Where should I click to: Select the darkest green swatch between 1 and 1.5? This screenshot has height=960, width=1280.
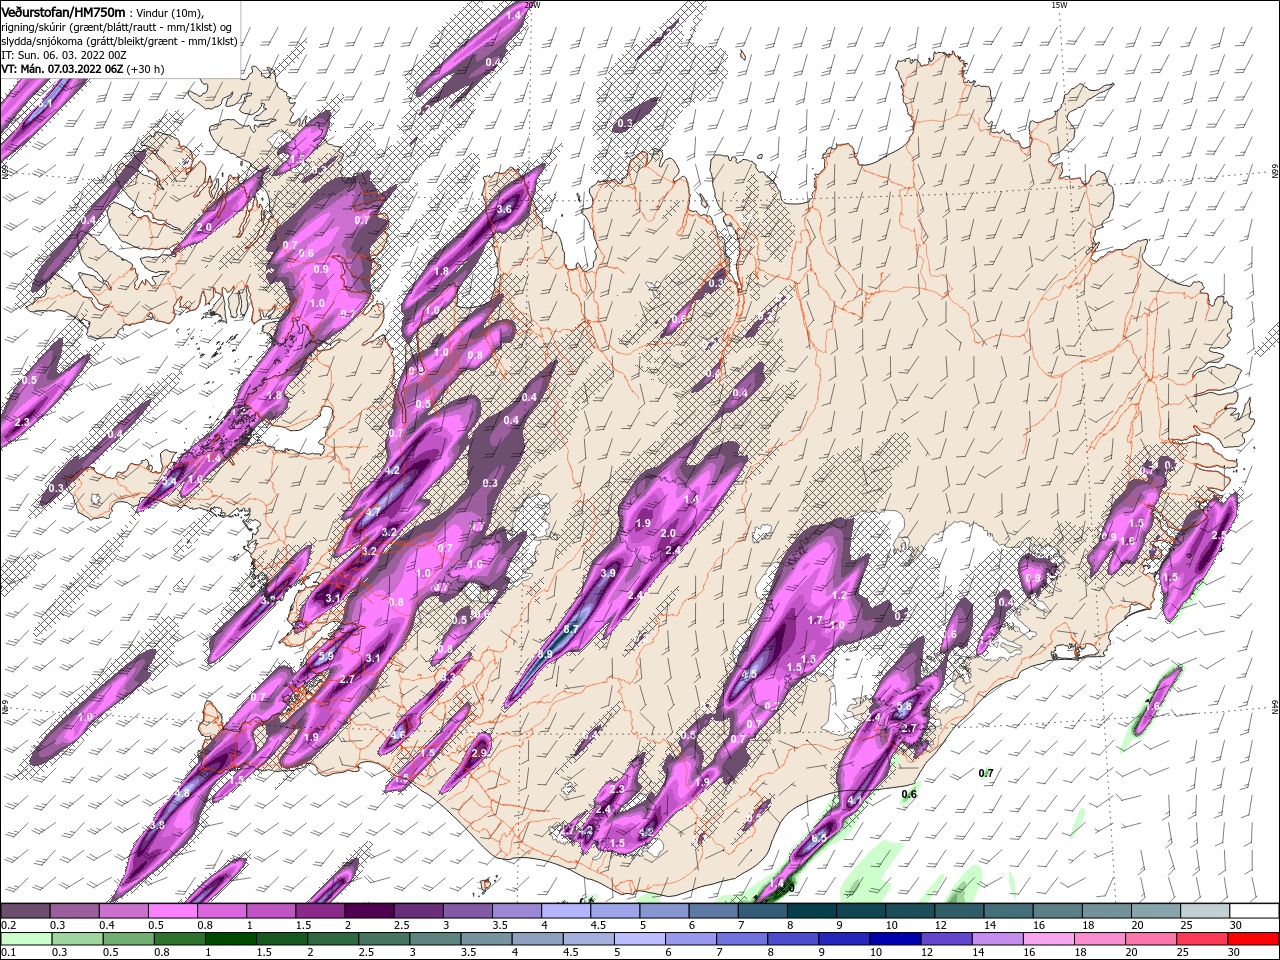[231, 939]
